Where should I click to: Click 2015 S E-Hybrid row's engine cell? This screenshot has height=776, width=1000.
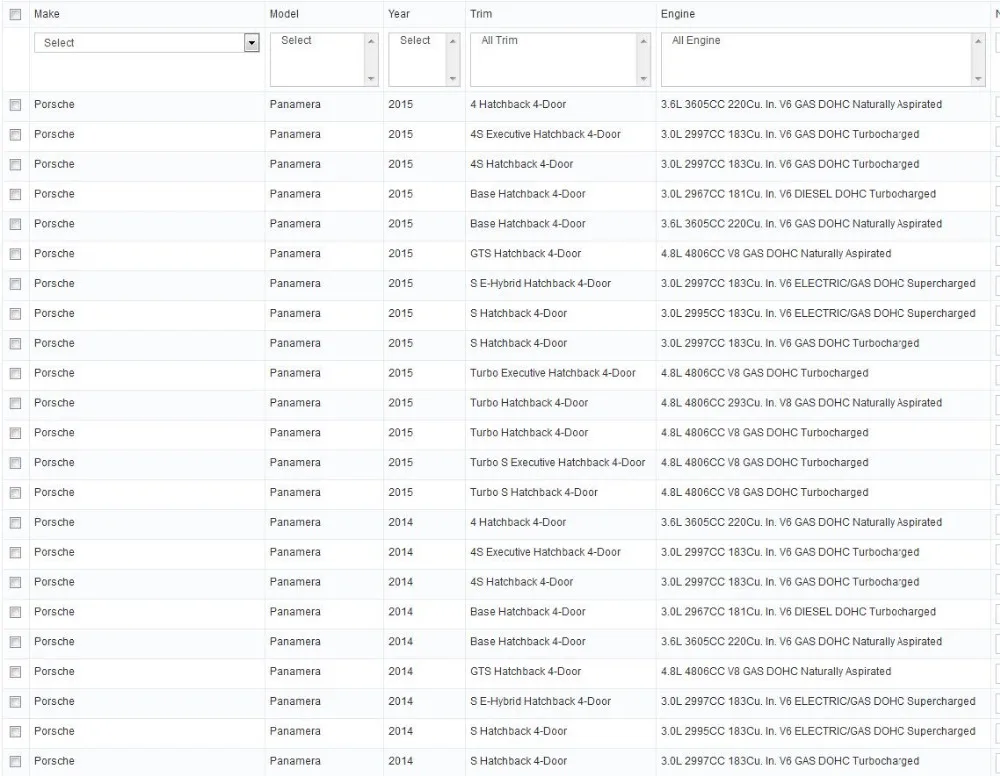(818, 284)
